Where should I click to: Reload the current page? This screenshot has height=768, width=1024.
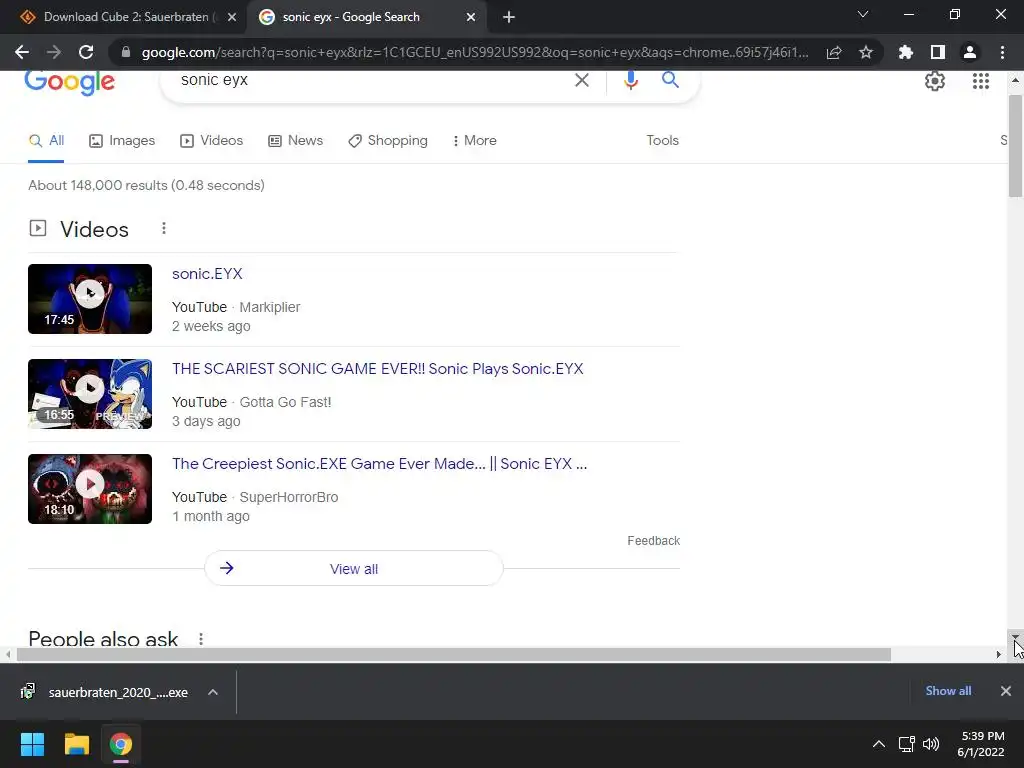click(86, 52)
